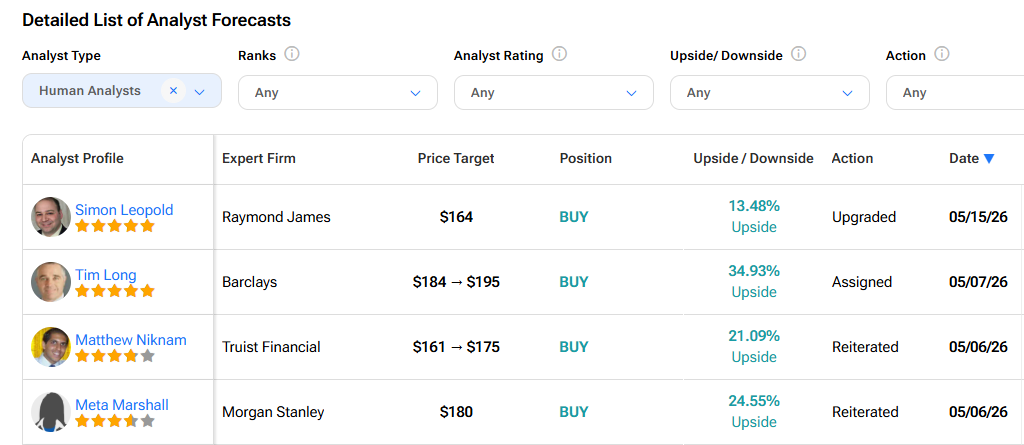Click the info icon next to Upside/ Downside
Image resolution: width=1024 pixels, height=445 pixels.
pyautogui.click(x=799, y=54)
